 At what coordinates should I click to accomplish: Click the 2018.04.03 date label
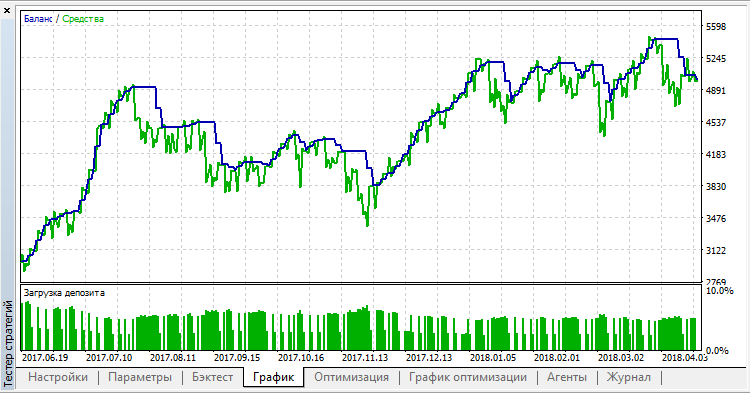[684, 358]
